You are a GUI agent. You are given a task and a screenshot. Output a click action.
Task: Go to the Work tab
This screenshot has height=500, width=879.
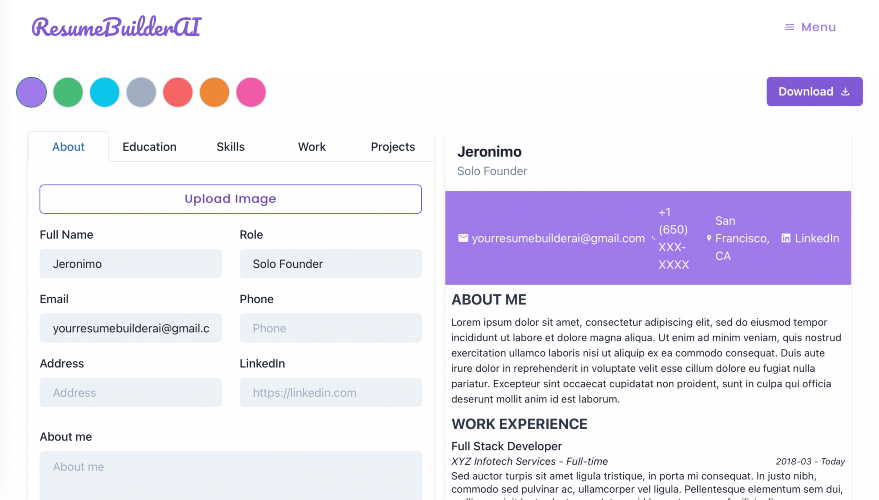312,147
